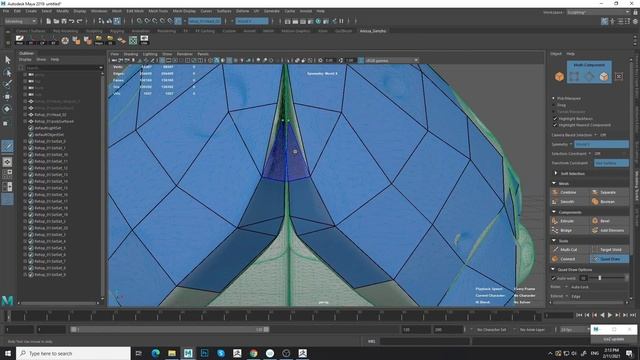
Task: Redo using the status line arrow
Action: (80, 21)
